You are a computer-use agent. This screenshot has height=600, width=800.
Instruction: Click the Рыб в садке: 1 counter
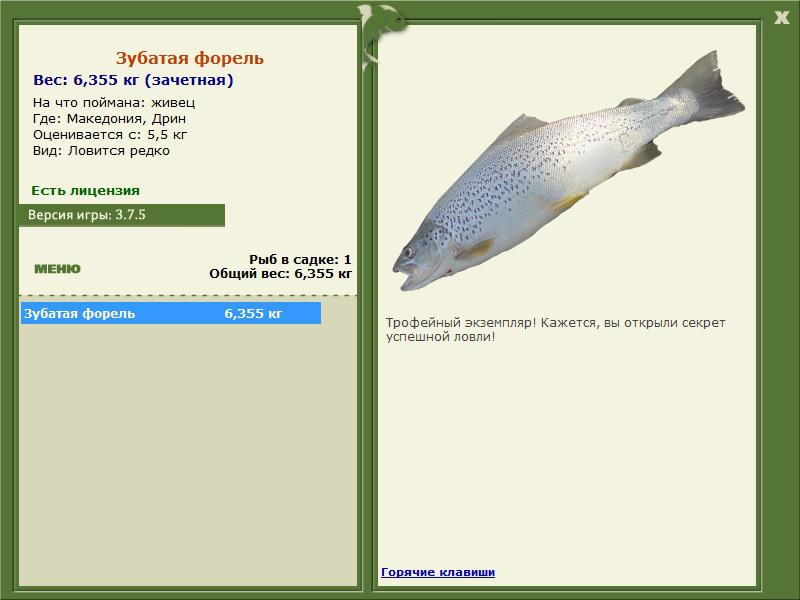click(x=300, y=260)
